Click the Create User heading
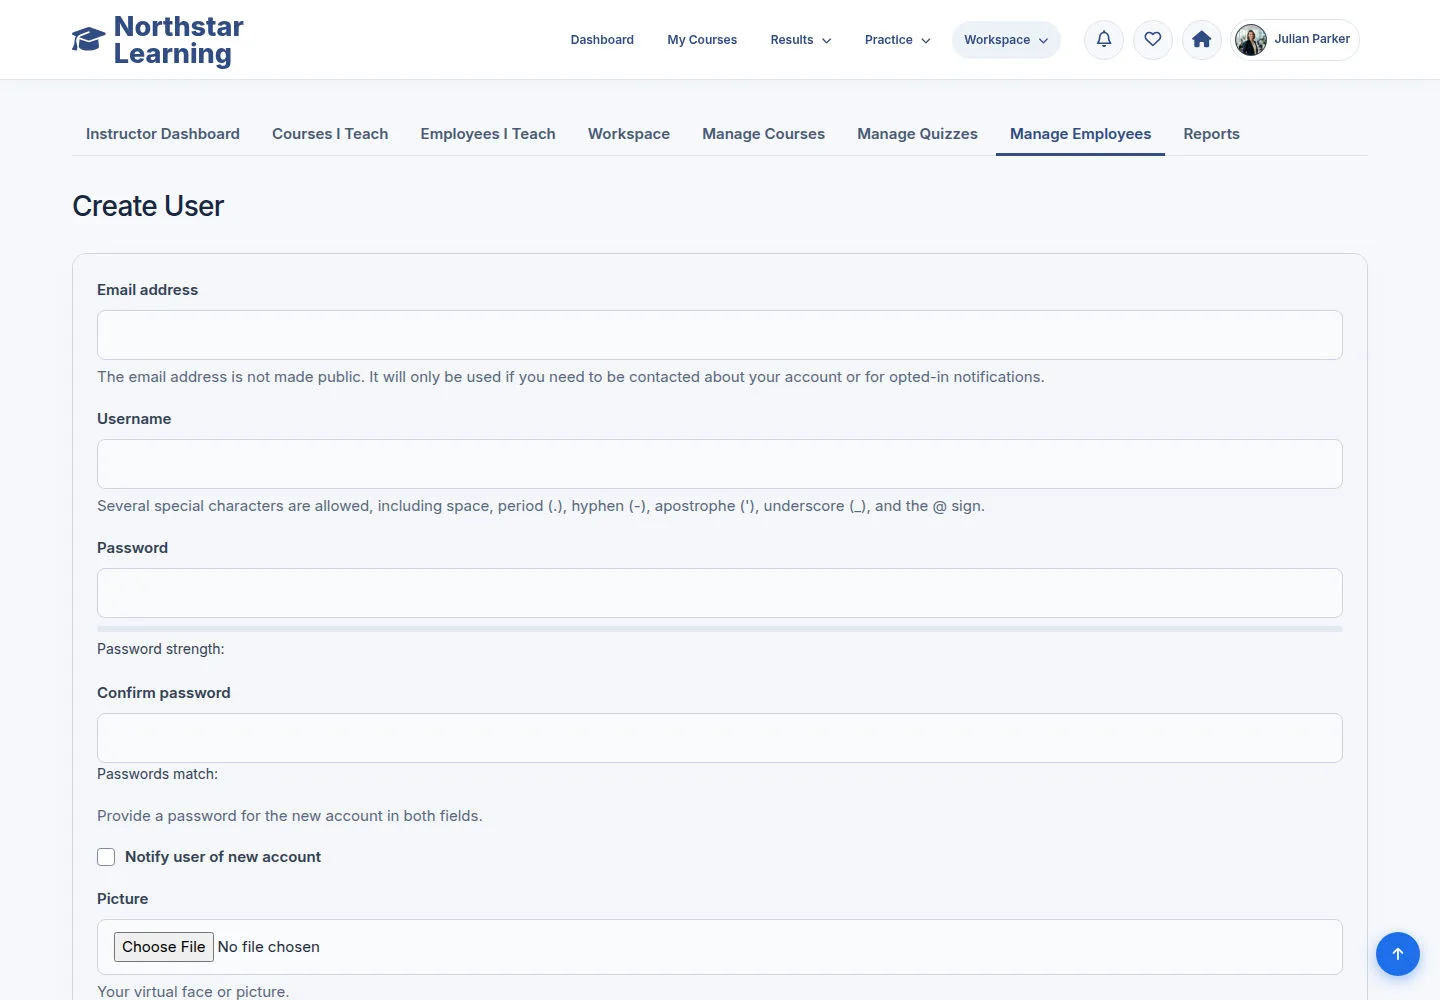 click(x=148, y=206)
